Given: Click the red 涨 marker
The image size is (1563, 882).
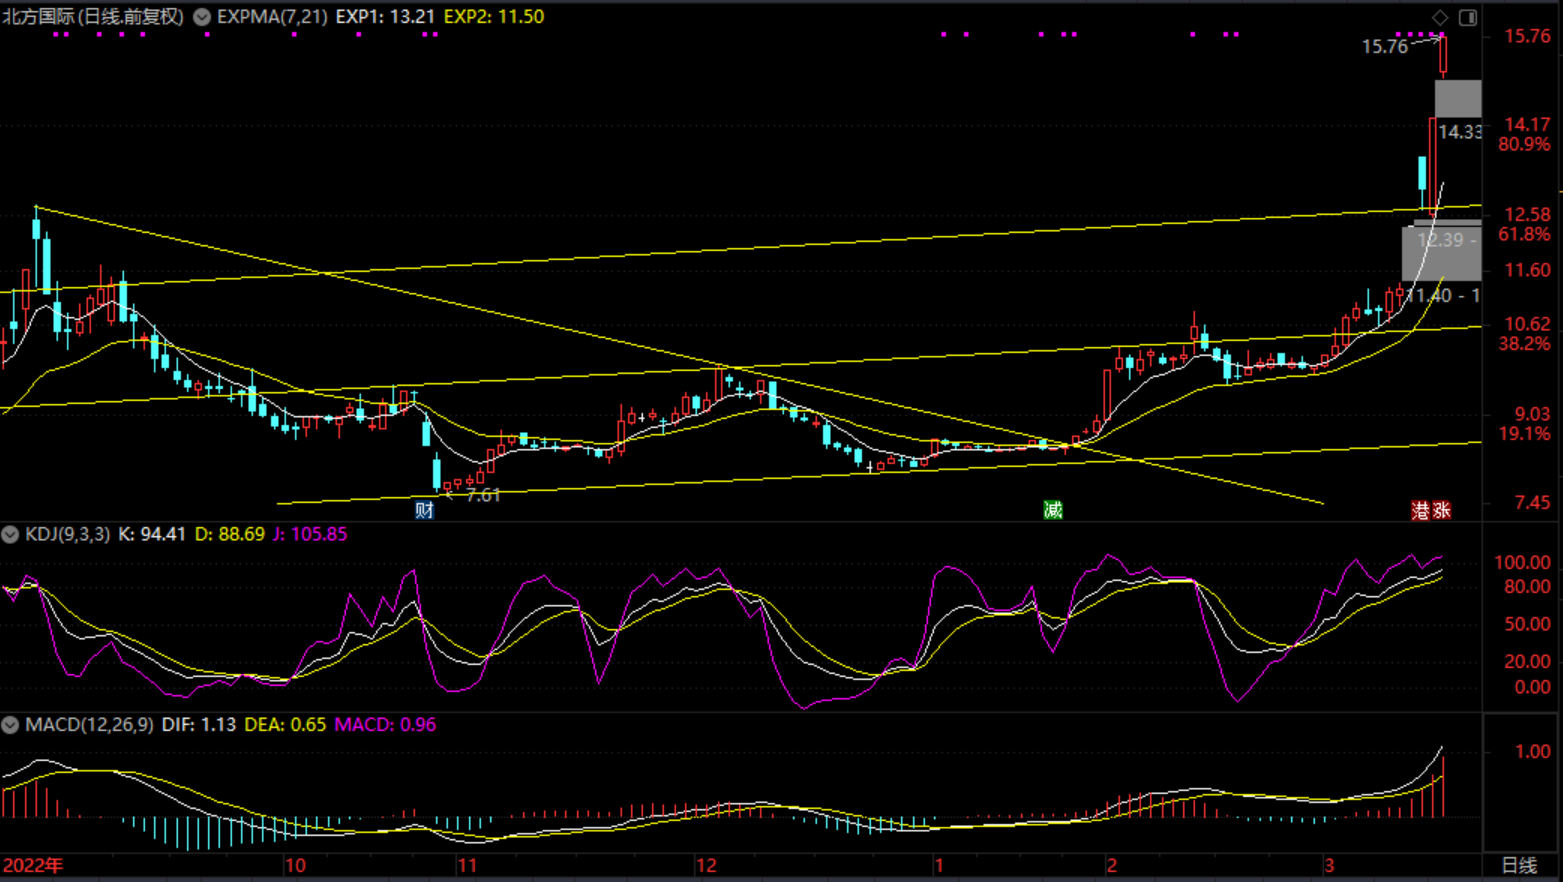Looking at the screenshot, I should click(x=1441, y=510).
